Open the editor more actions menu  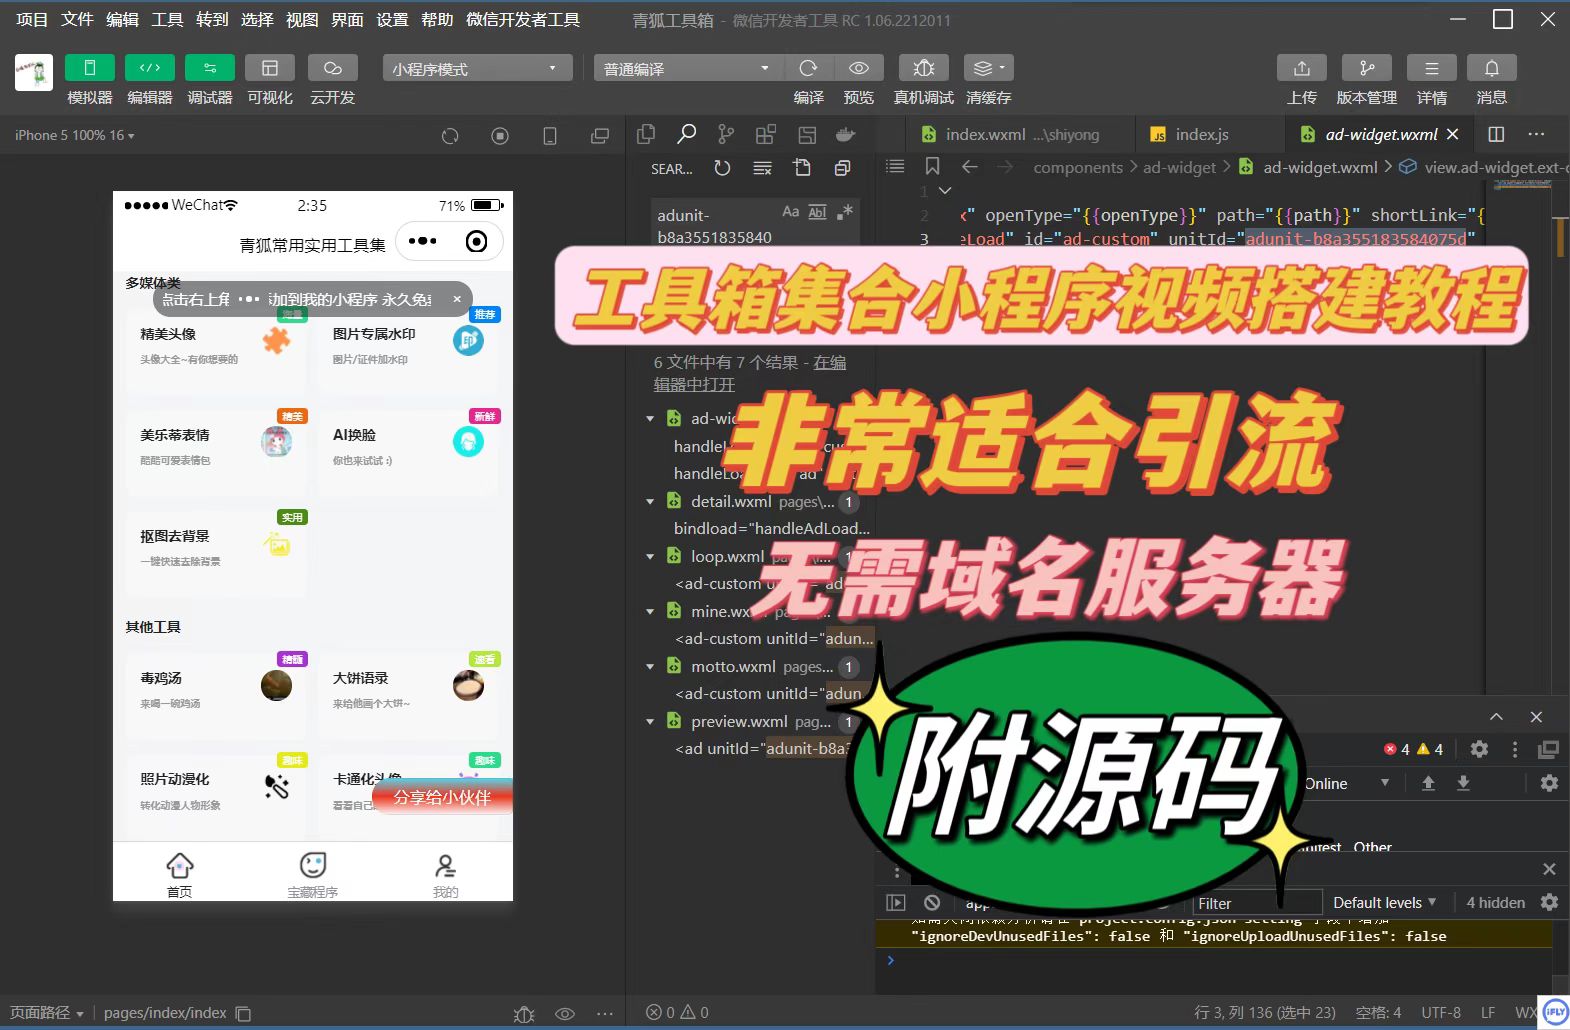(x=1536, y=134)
